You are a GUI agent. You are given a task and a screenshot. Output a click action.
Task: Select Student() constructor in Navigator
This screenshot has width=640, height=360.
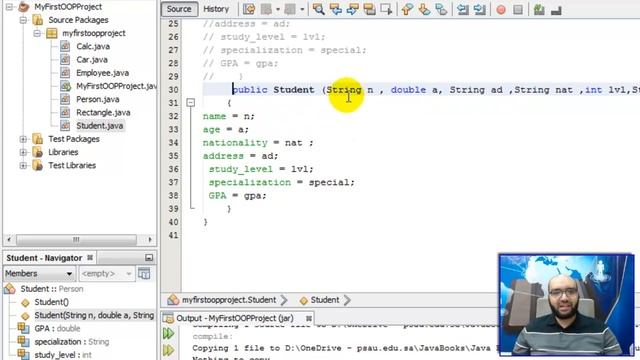pos(51,302)
